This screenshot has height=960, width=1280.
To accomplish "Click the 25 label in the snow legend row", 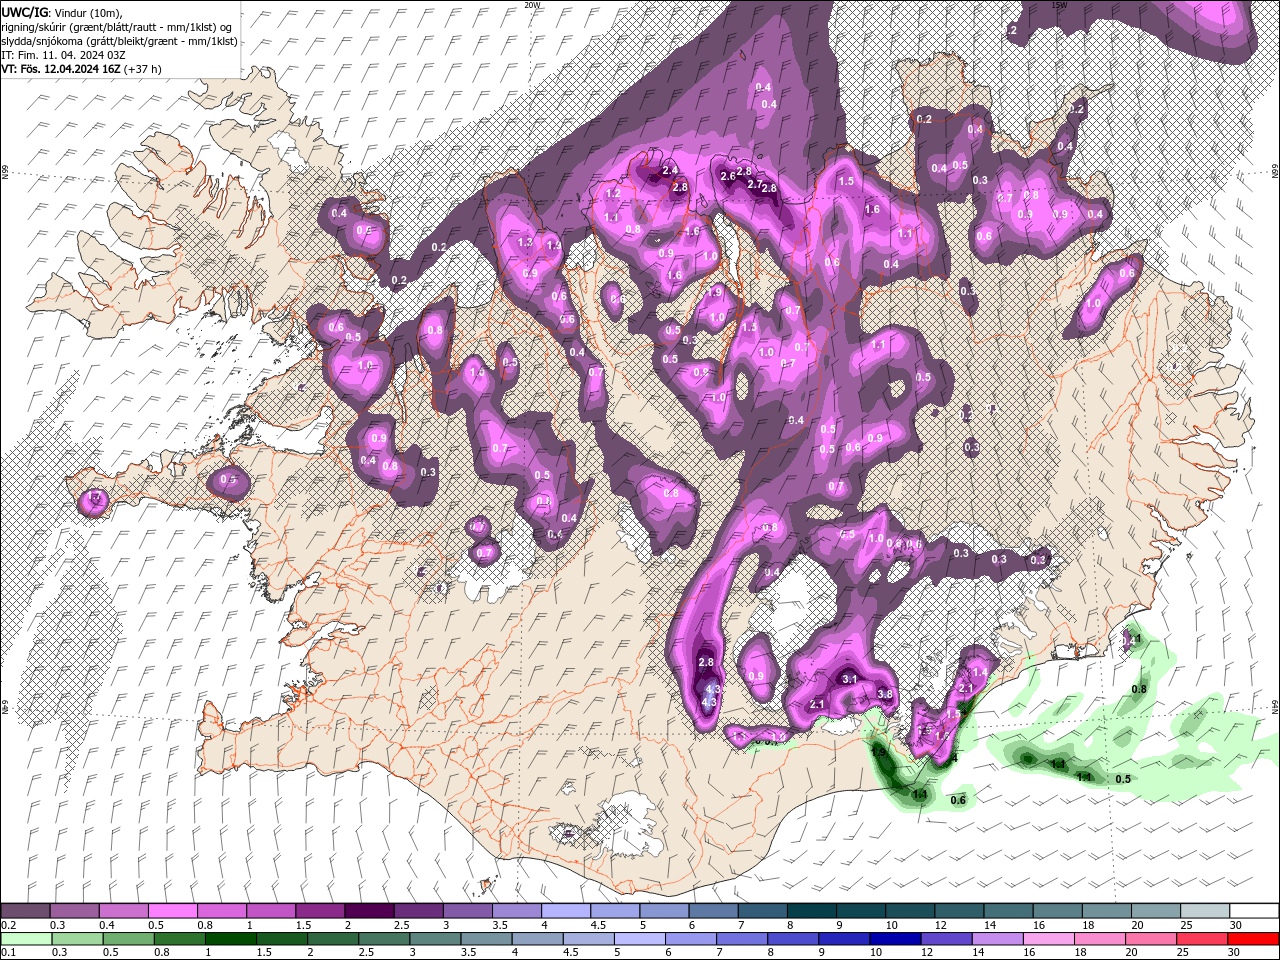I will (x=1186, y=925).
